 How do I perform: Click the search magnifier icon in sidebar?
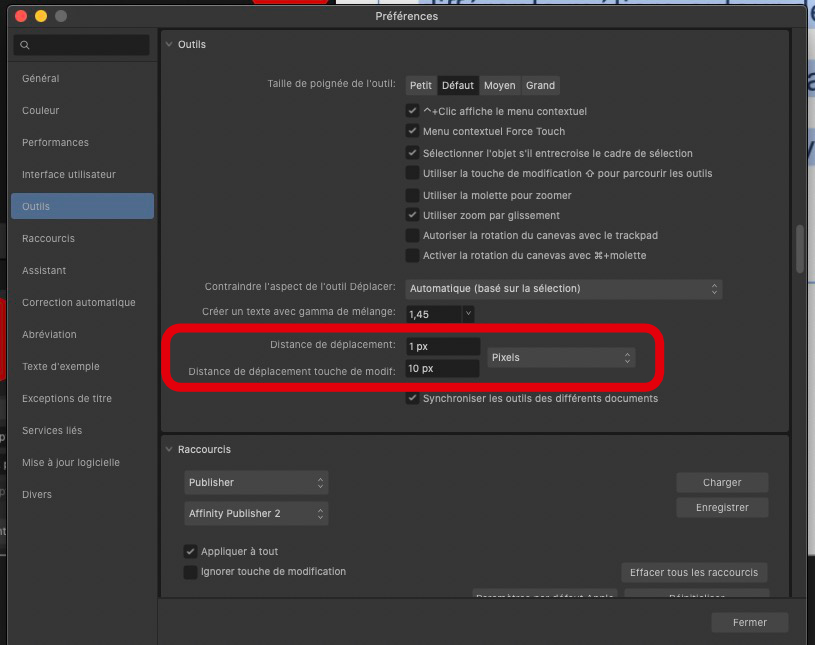click(x=24, y=45)
